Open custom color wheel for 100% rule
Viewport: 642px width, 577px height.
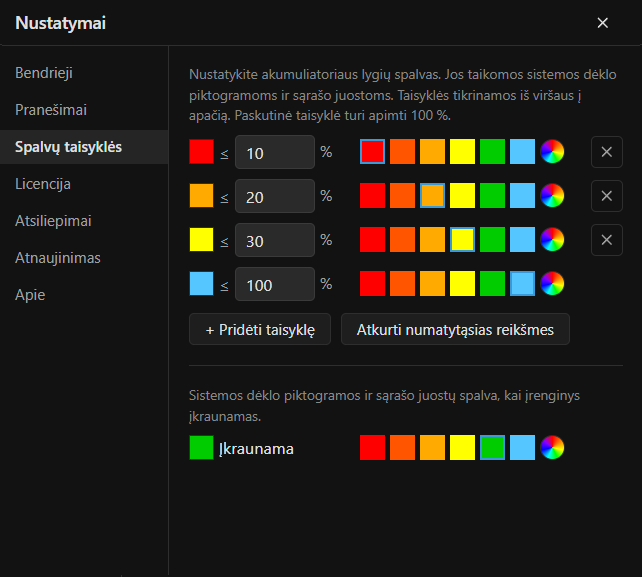pyautogui.click(x=552, y=283)
